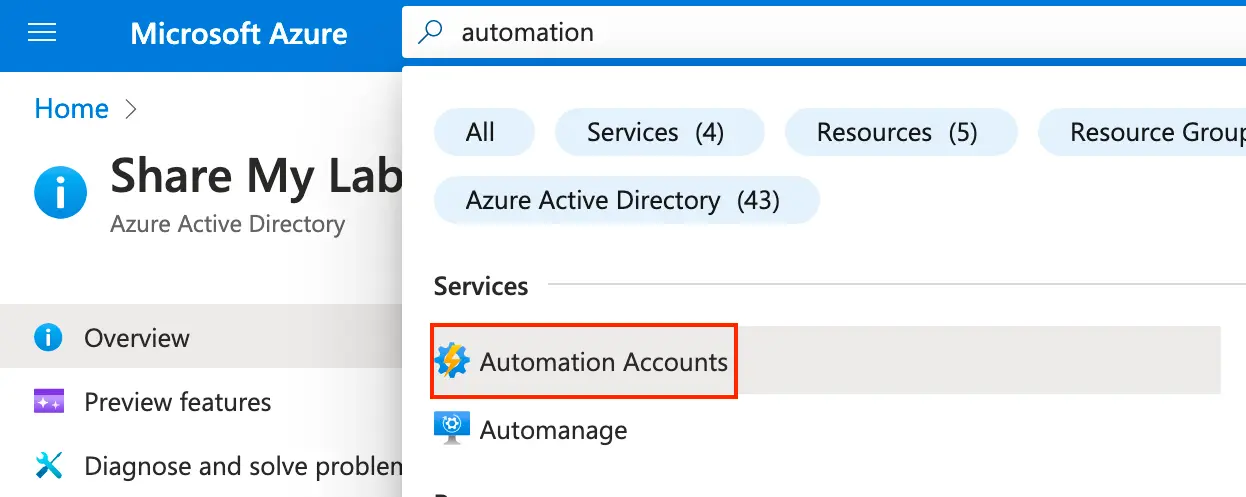Click the Automanage monitor icon

coord(452,430)
